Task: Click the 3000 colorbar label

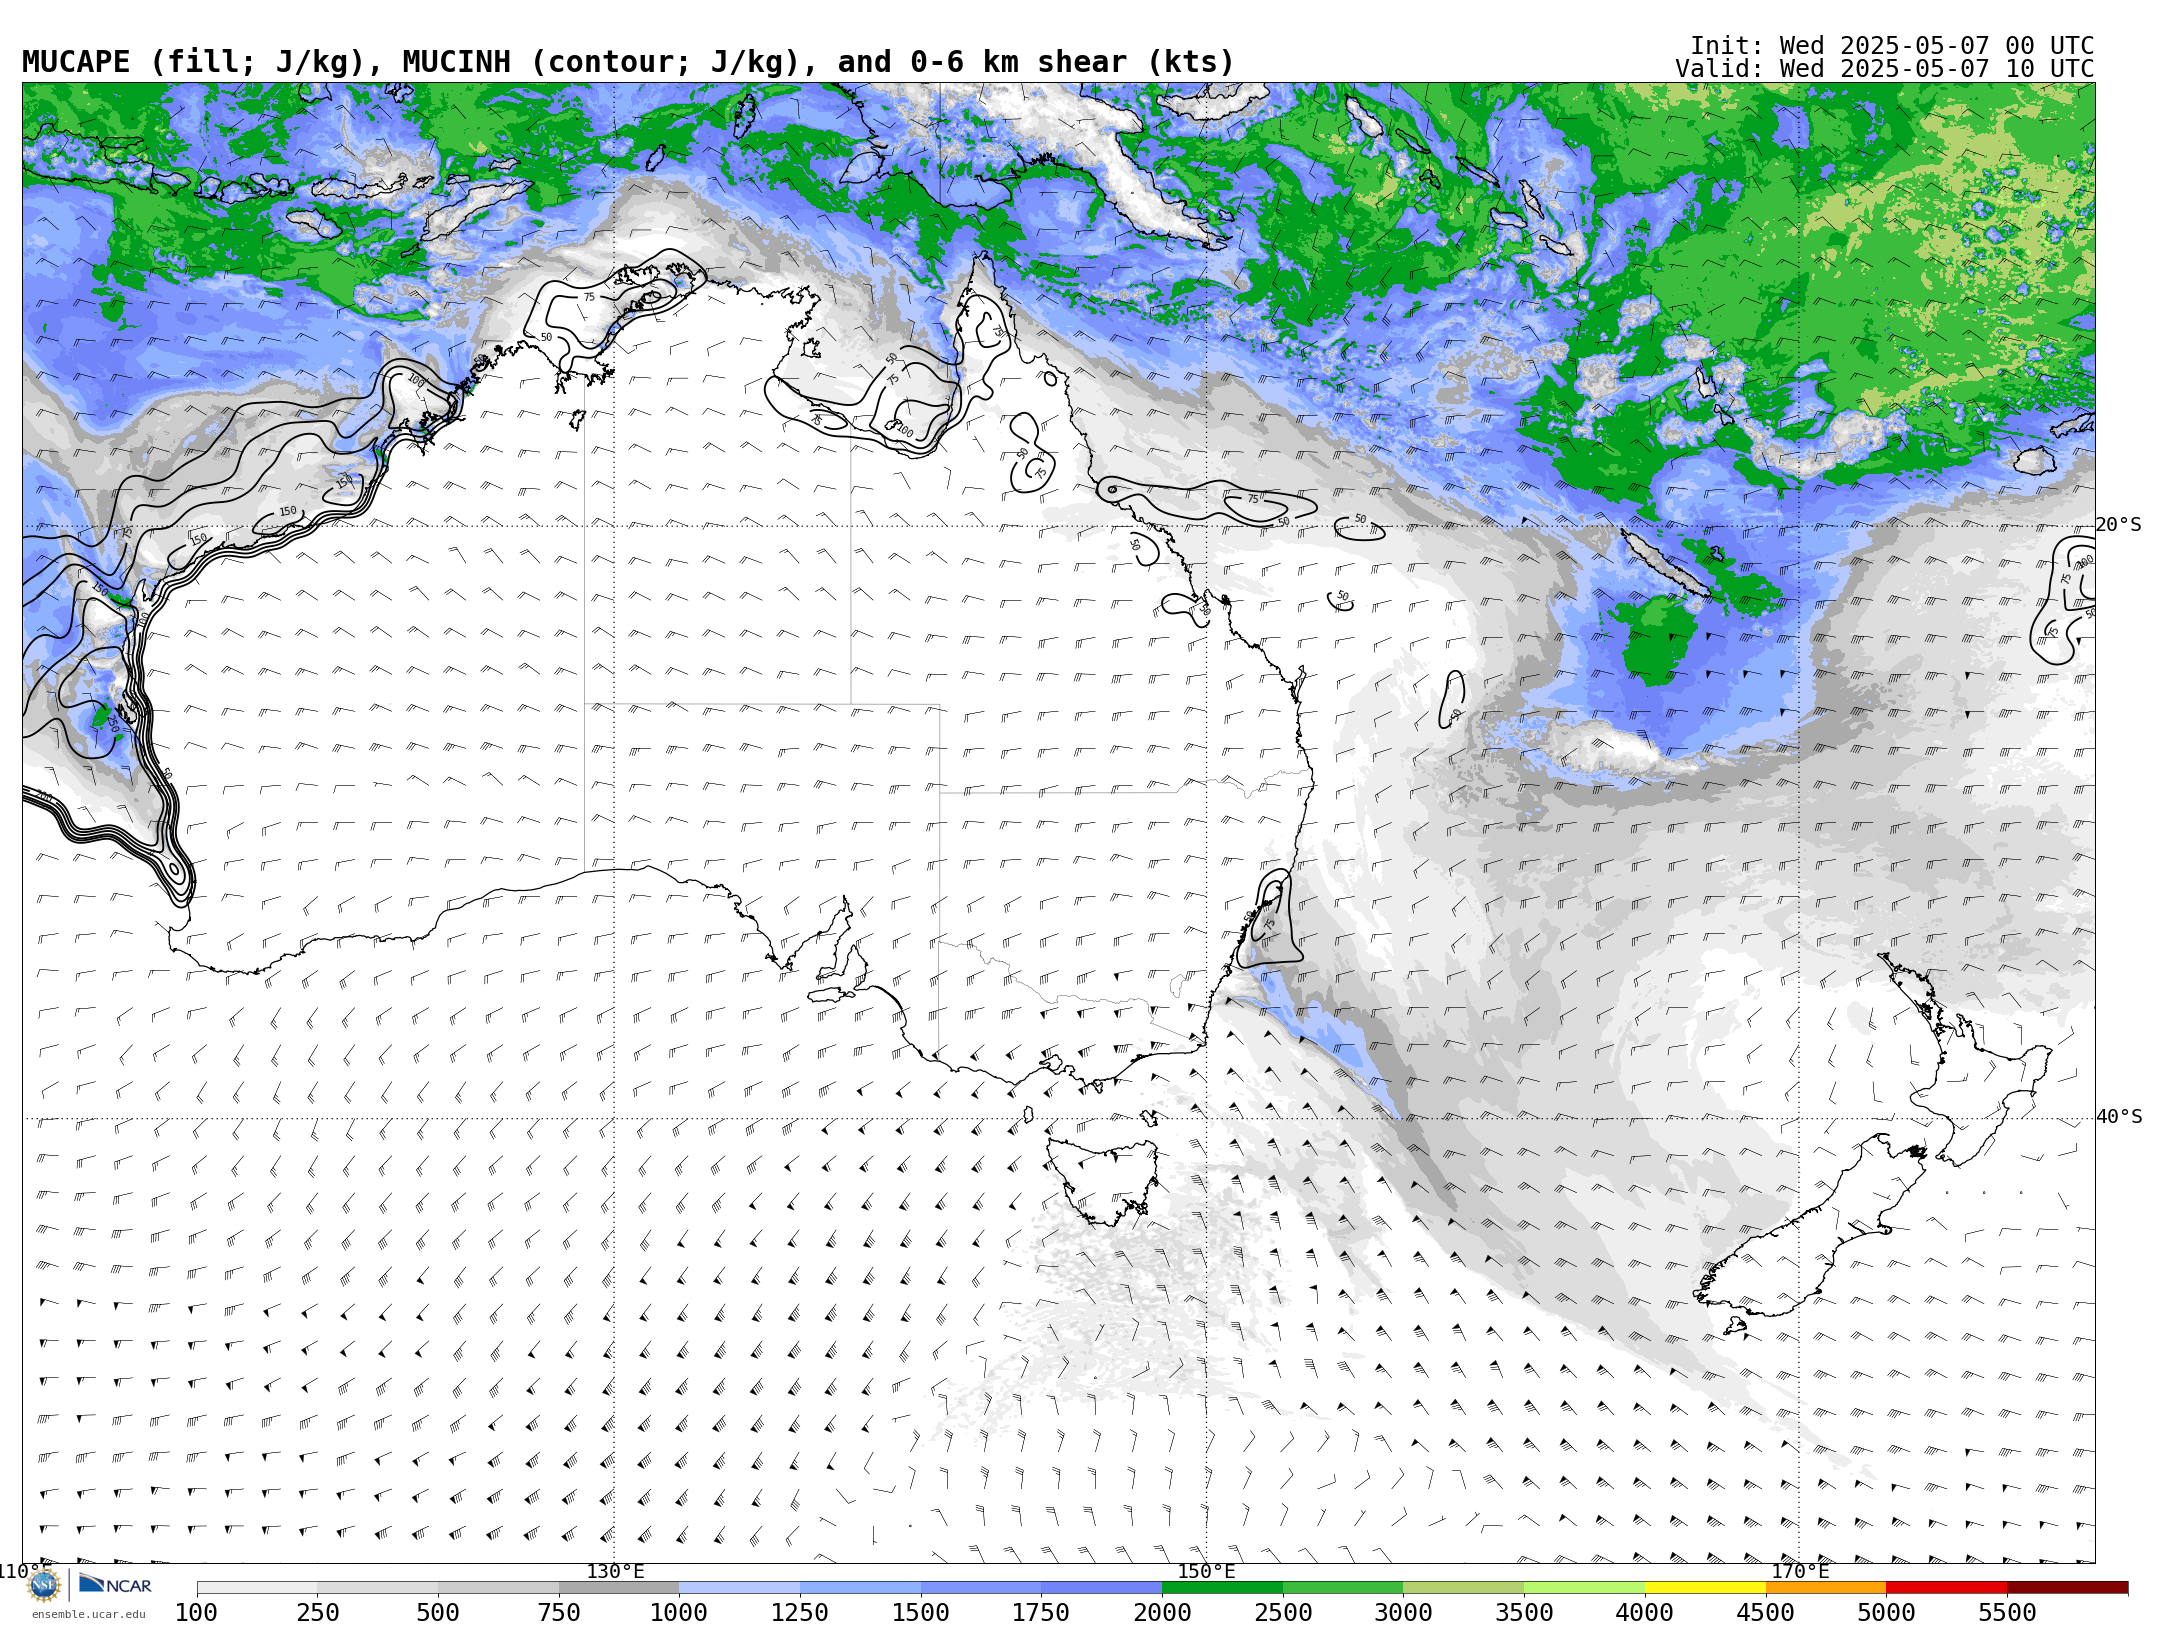Action: click(x=1403, y=1612)
